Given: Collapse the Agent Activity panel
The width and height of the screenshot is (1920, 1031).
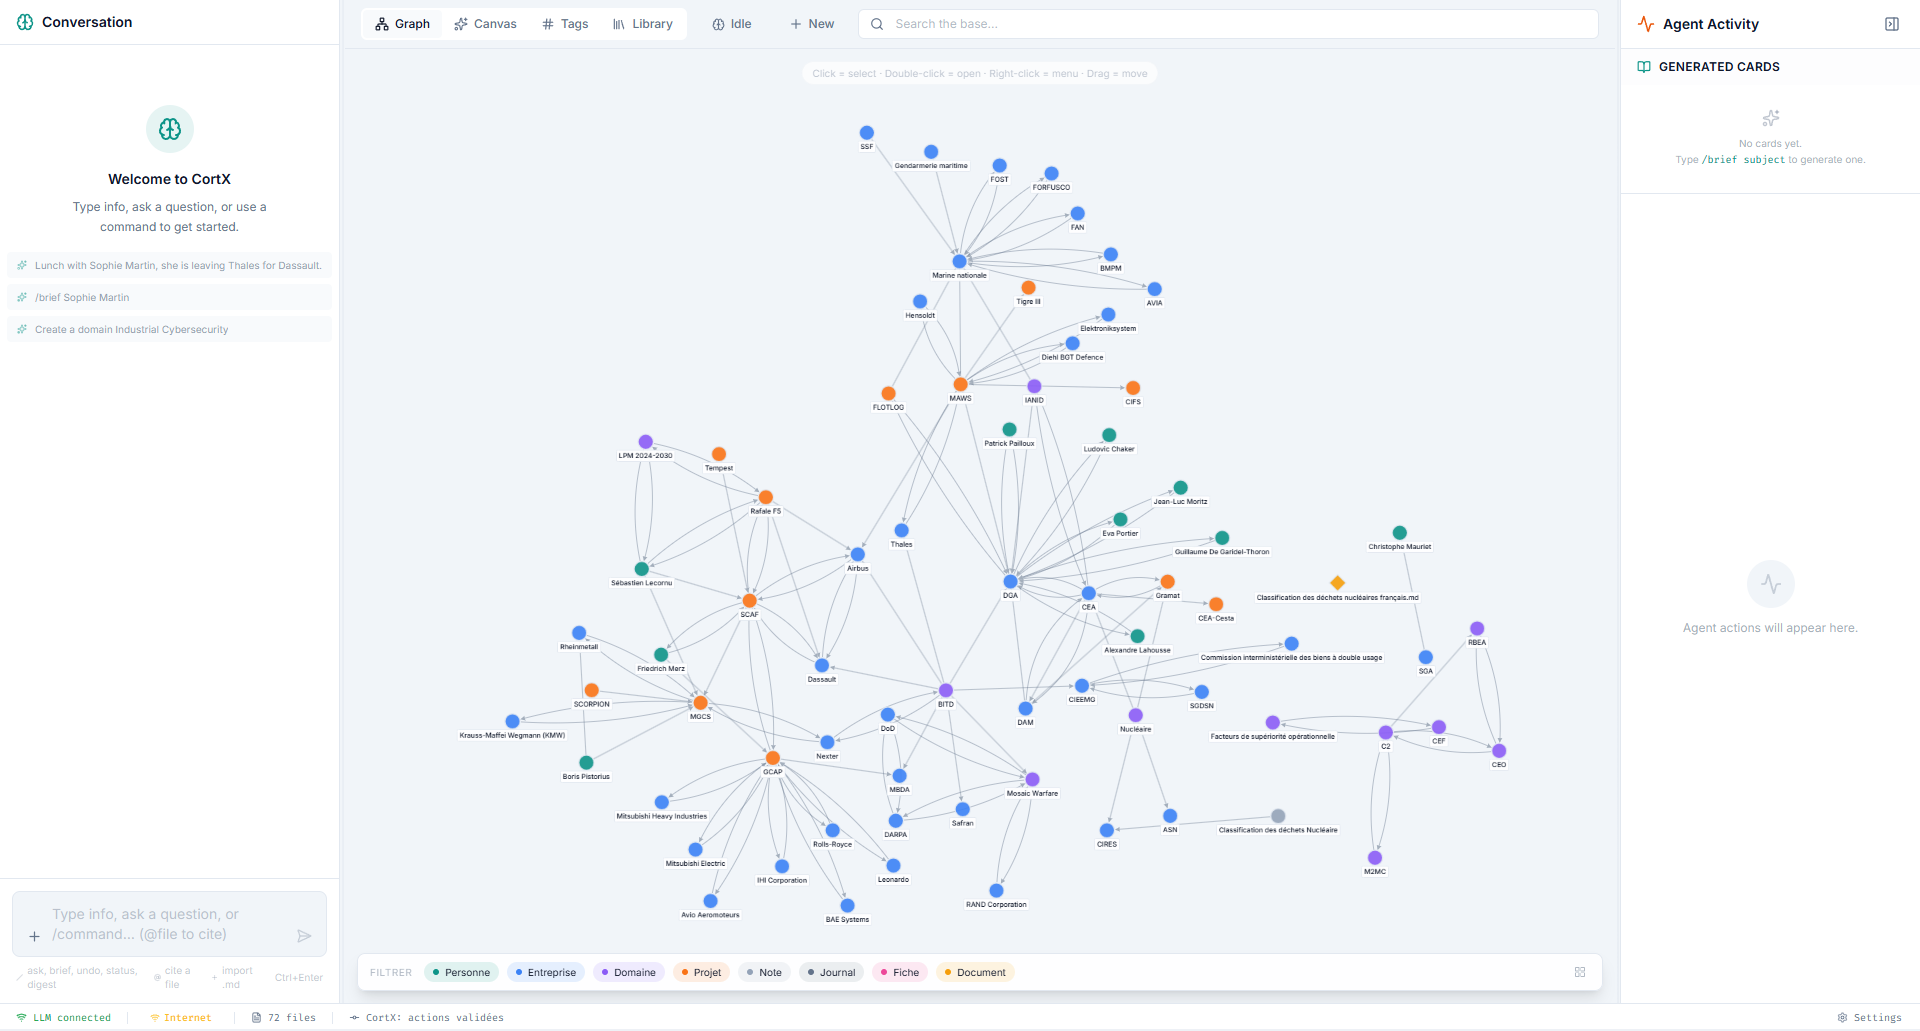Looking at the screenshot, I should [x=1891, y=23].
